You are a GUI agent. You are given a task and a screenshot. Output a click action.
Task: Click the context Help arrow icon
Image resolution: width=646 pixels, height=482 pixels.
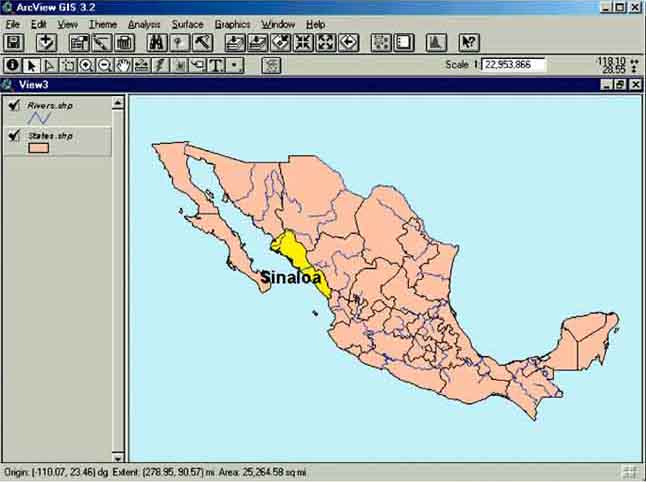pos(469,42)
